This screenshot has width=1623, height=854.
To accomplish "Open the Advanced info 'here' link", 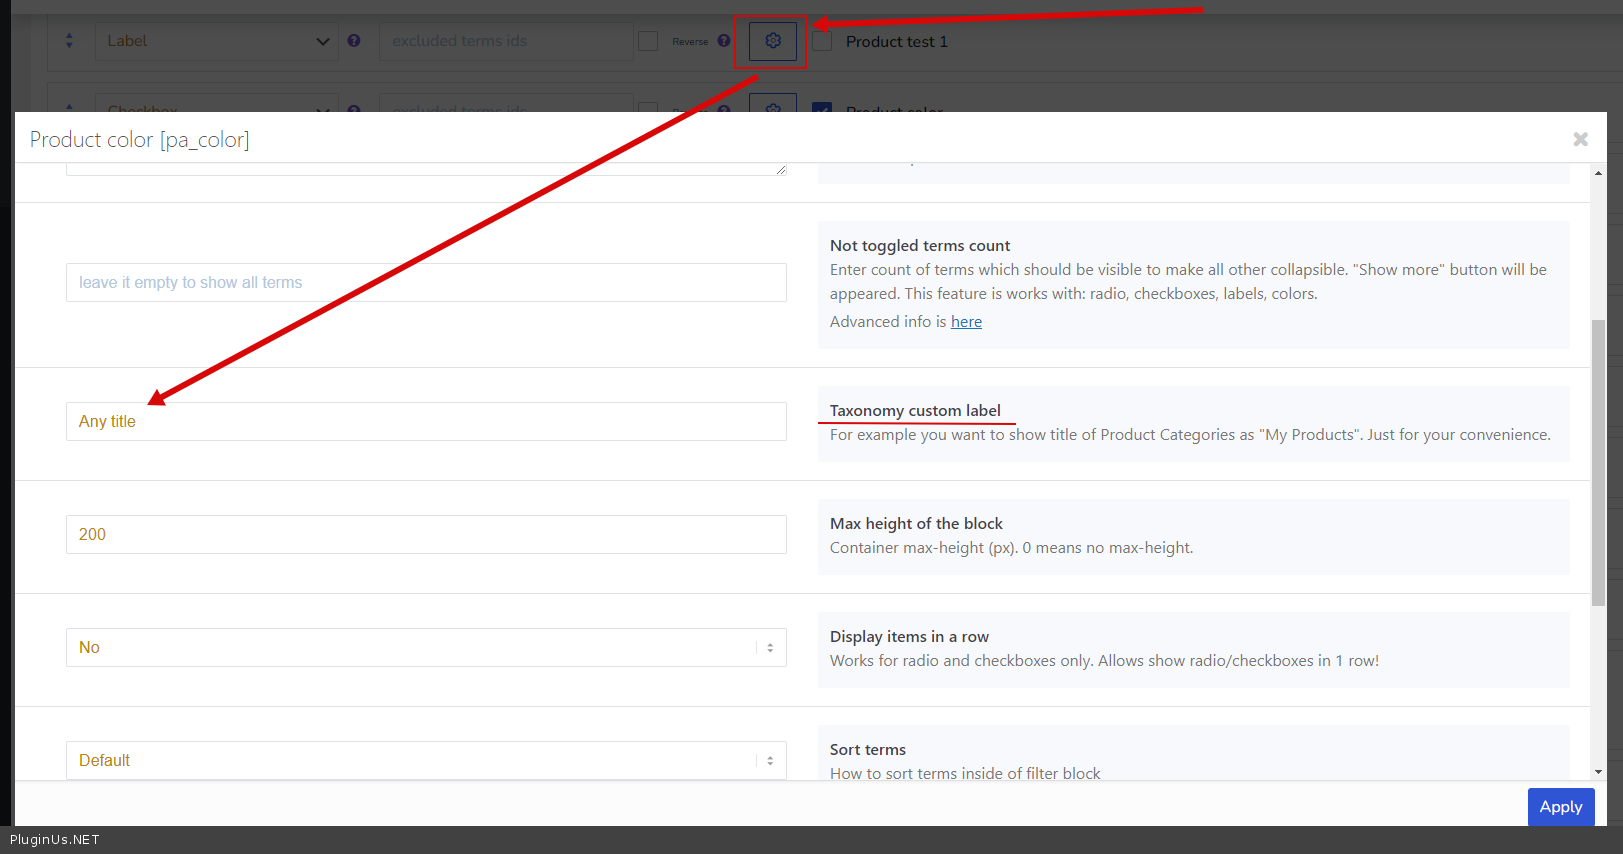I will pos(966,322).
